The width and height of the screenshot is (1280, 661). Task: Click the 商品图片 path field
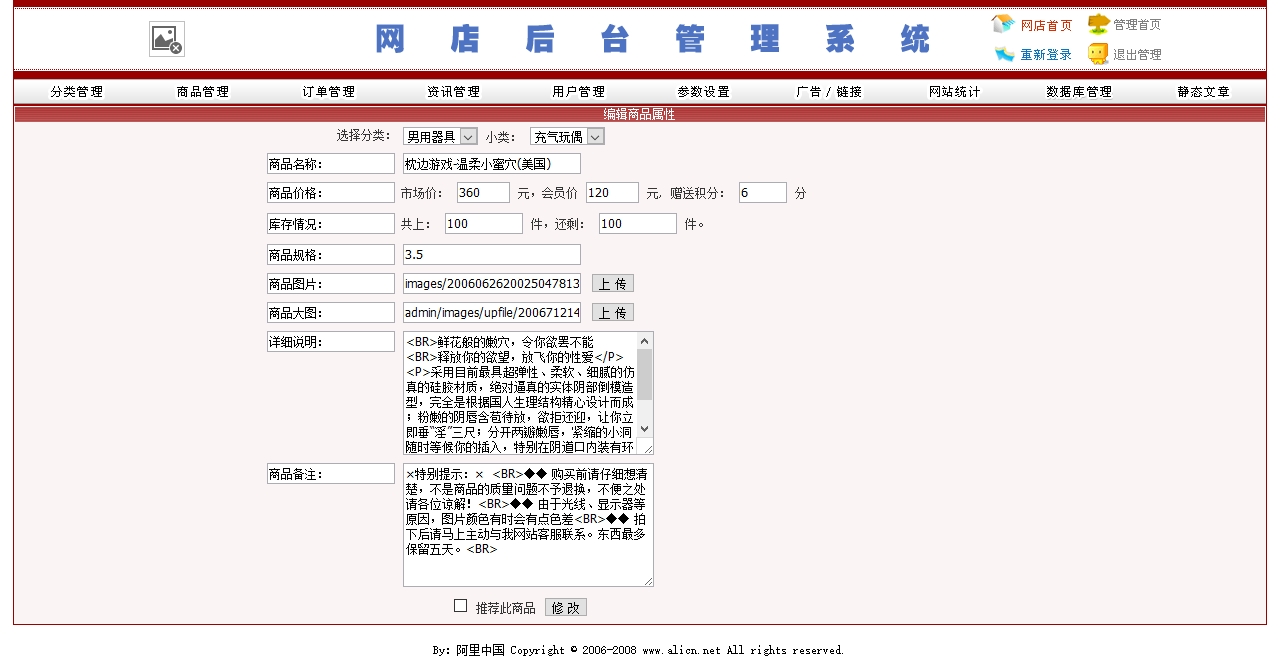[x=492, y=284]
